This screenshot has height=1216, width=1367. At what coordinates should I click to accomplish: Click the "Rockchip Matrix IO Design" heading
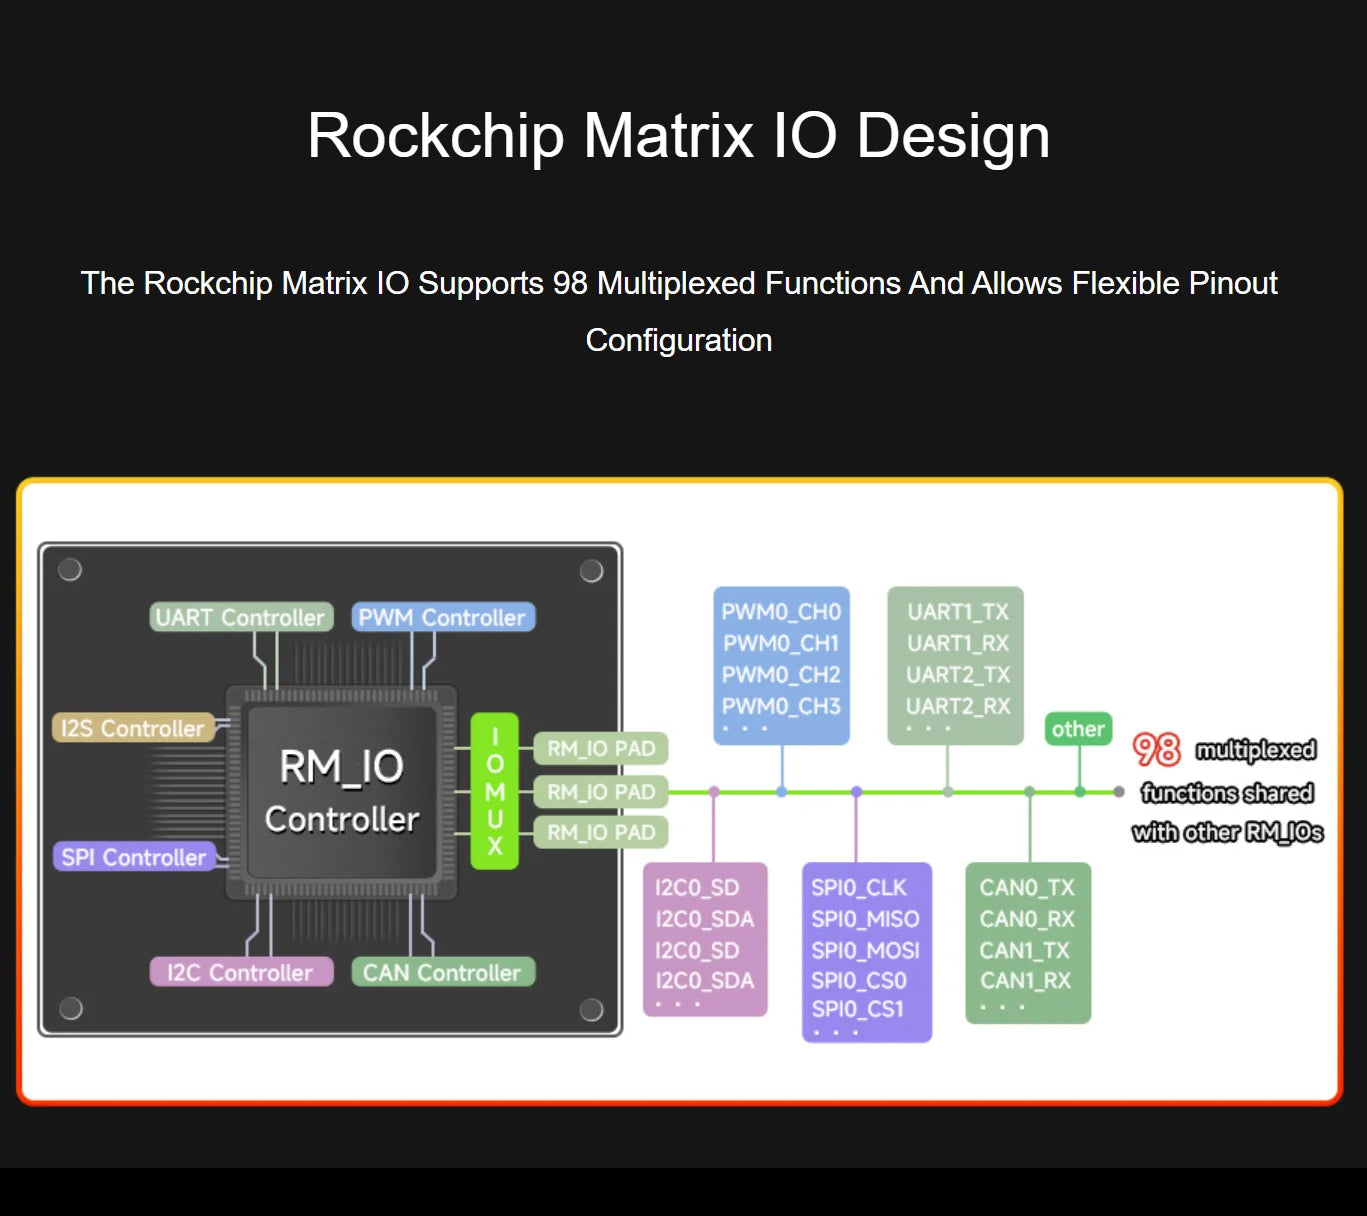pyautogui.click(x=678, y=135)
